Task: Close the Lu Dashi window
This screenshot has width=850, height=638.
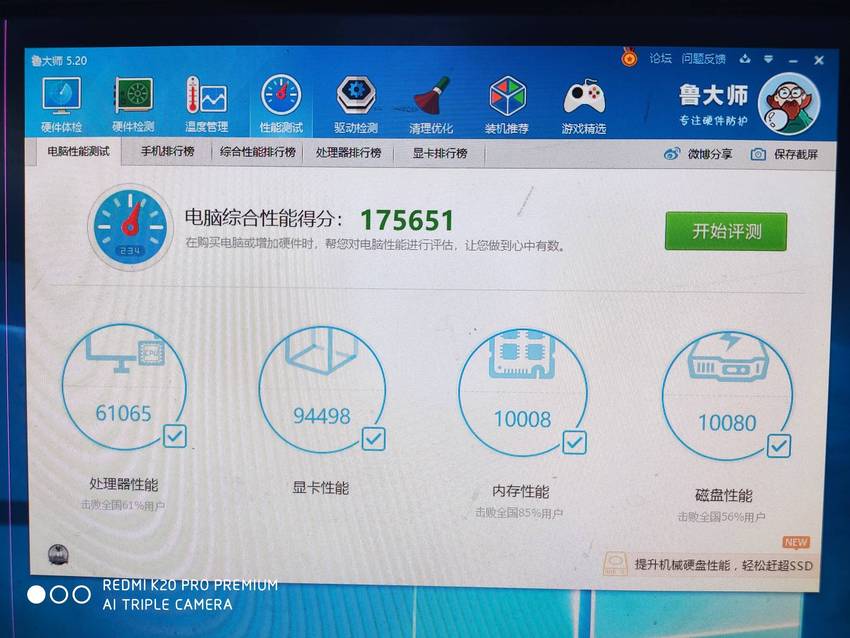Action: [x=819, y=60]
